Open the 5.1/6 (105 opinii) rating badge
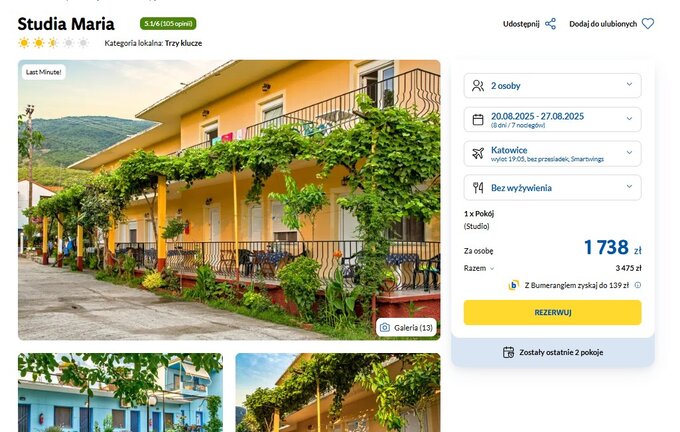The image size is (680, 432). 168,23
